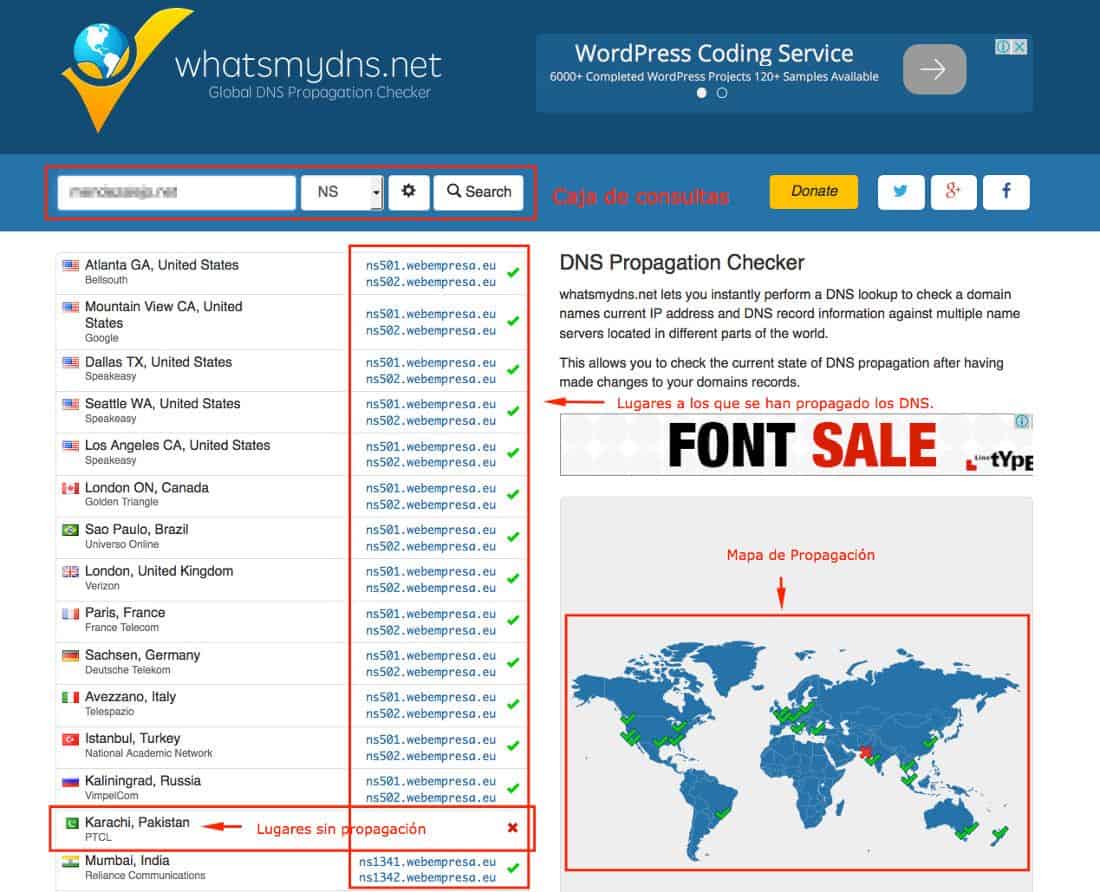Click the Canada flag beside London ON
Screen dimensions: 1100x892
coord(70,488)
